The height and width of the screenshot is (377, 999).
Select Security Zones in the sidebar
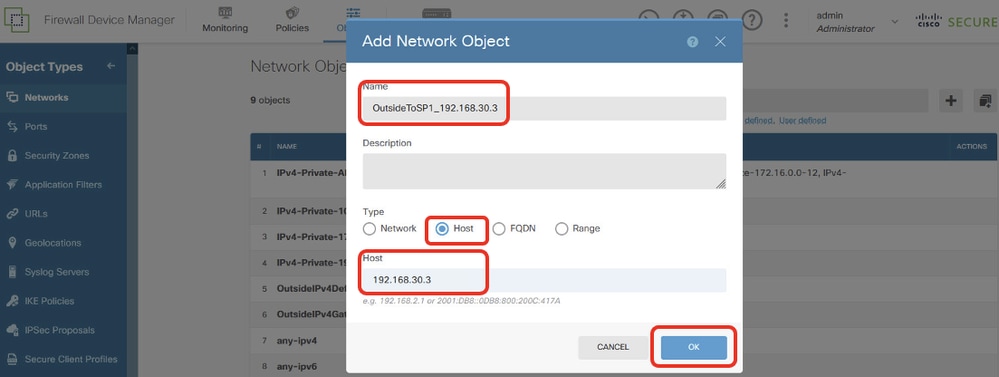(64, 155)
